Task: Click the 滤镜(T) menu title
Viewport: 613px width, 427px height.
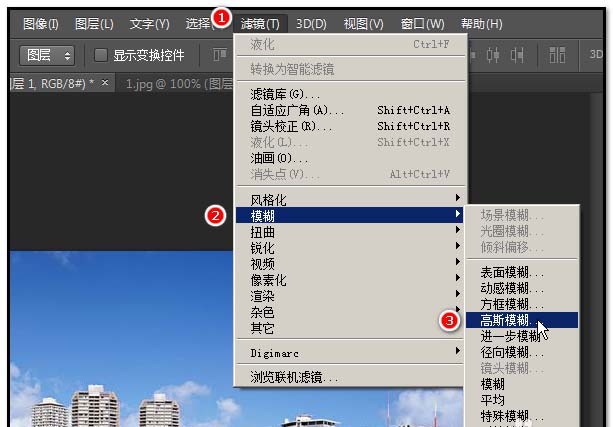Action: pos(260,24)
